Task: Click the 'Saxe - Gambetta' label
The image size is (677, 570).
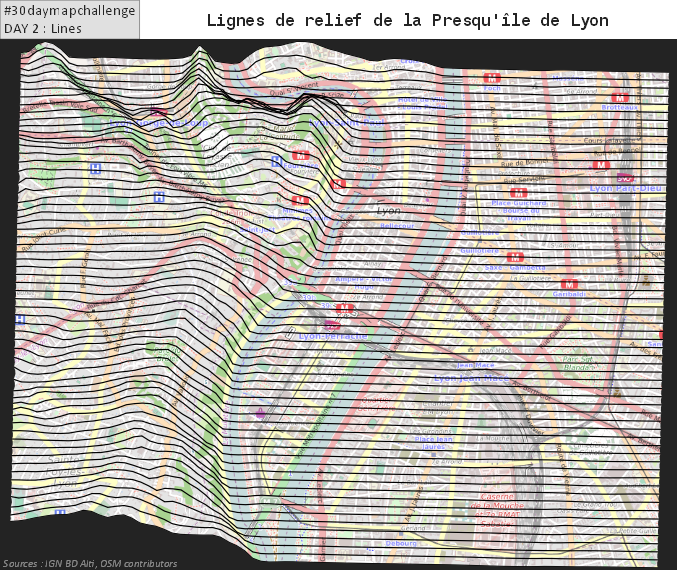Action: [x=515, y=268]
